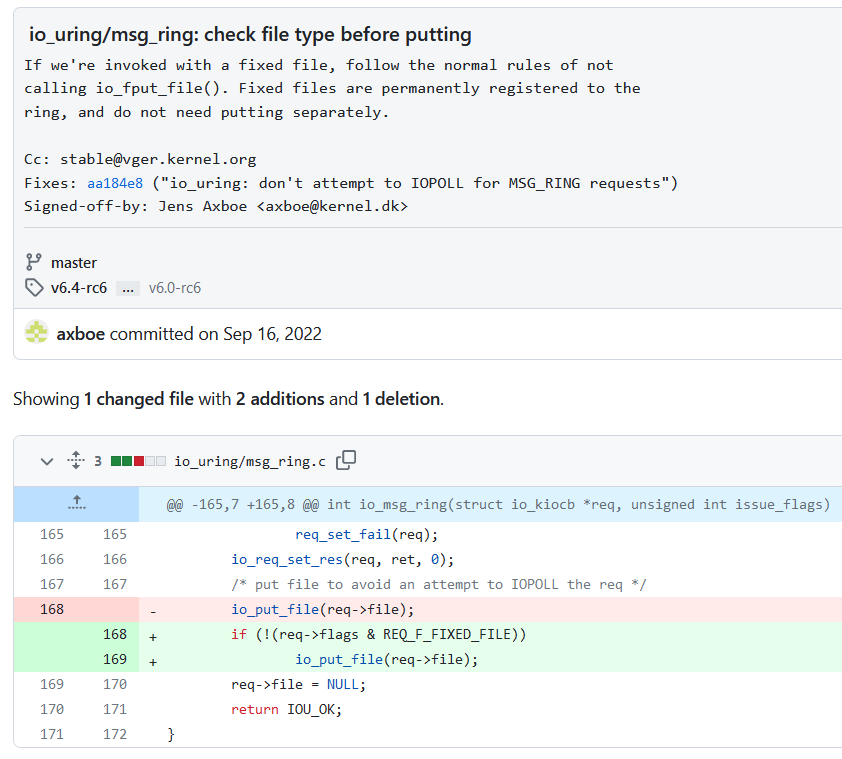Image resolution: width=842 pixels, height=759 pixels.
Task: Open the master branch link
Action: [x=74, y=263]
